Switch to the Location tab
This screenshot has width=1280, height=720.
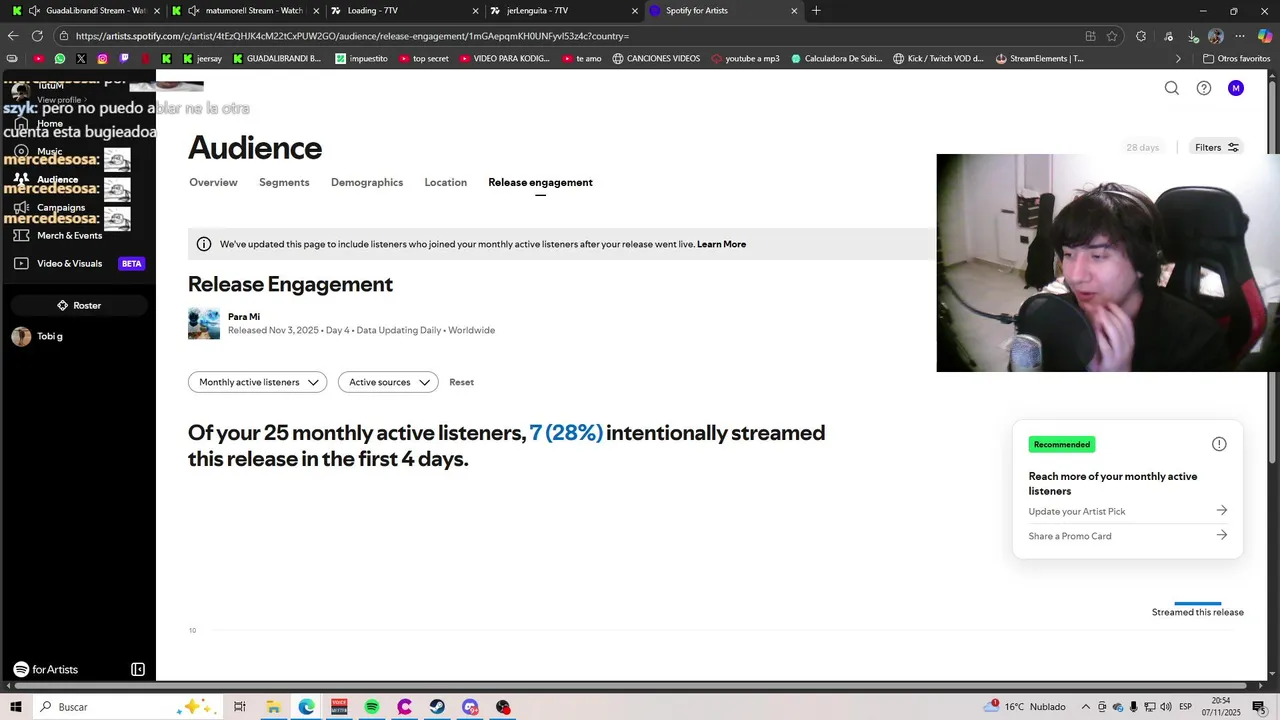click(445, 182)
